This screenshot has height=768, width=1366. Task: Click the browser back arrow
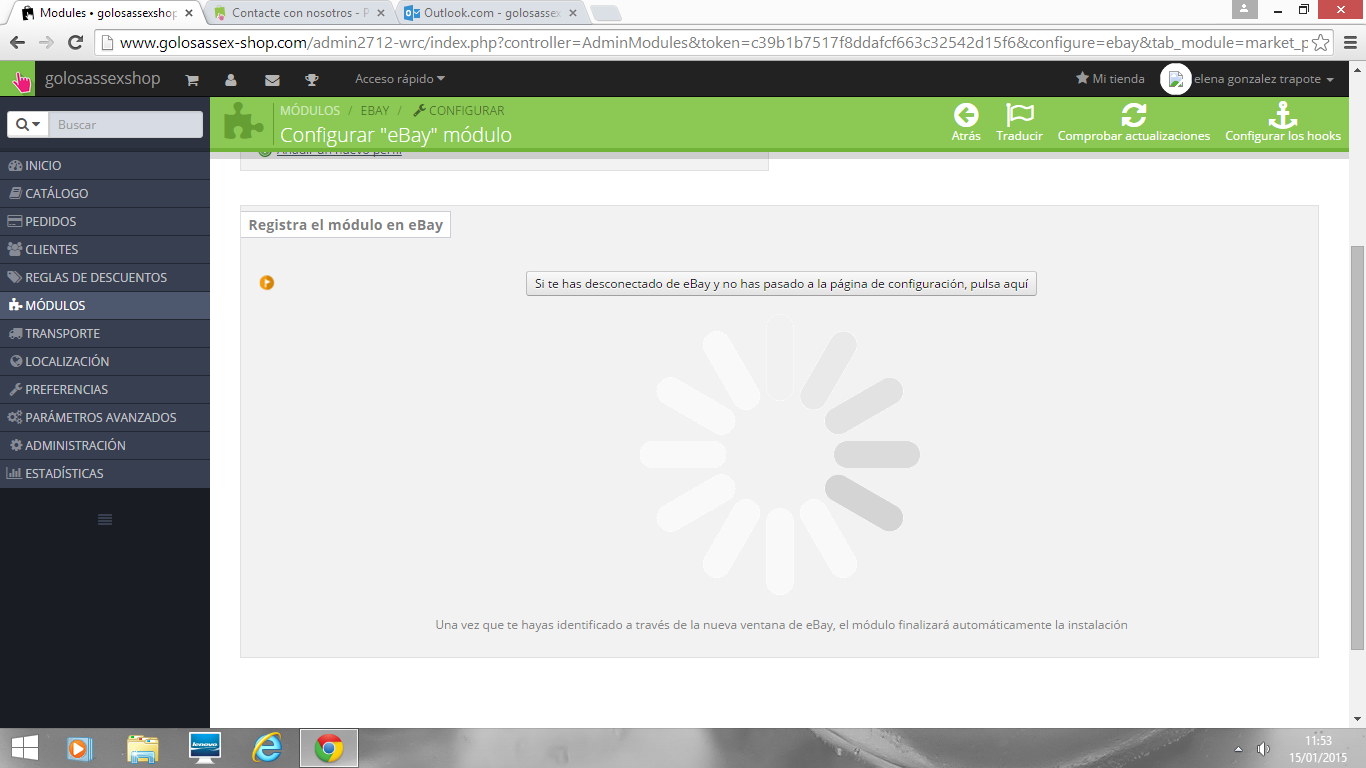[x=17, y=42]
